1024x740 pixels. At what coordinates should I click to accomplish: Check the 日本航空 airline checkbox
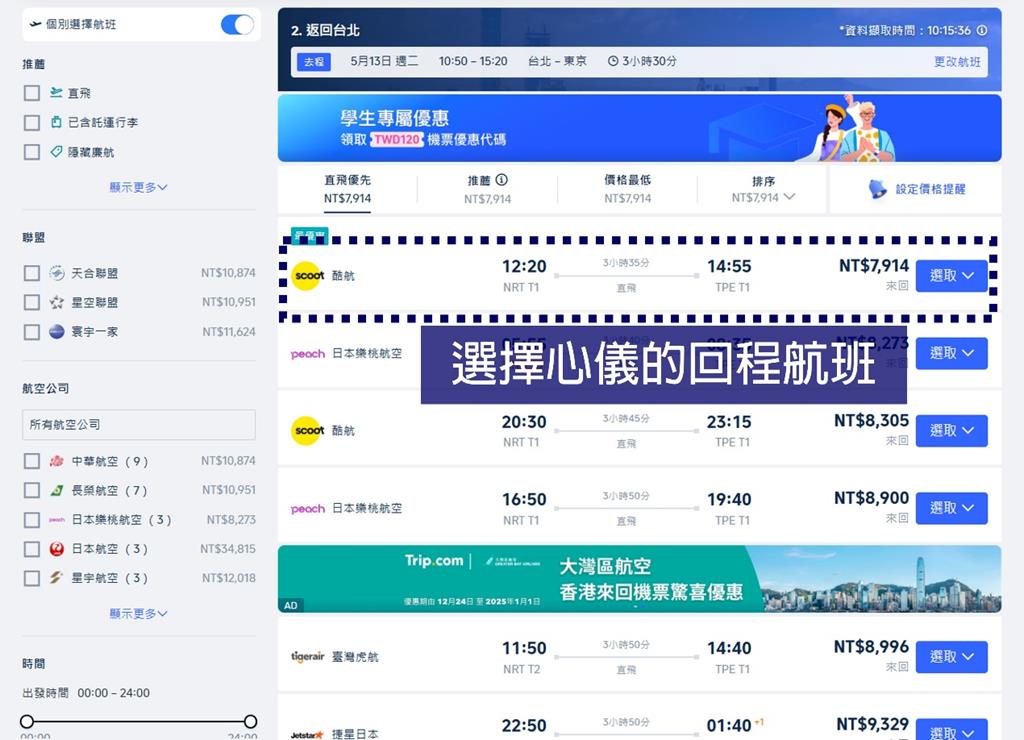click(x=31, y=549)
